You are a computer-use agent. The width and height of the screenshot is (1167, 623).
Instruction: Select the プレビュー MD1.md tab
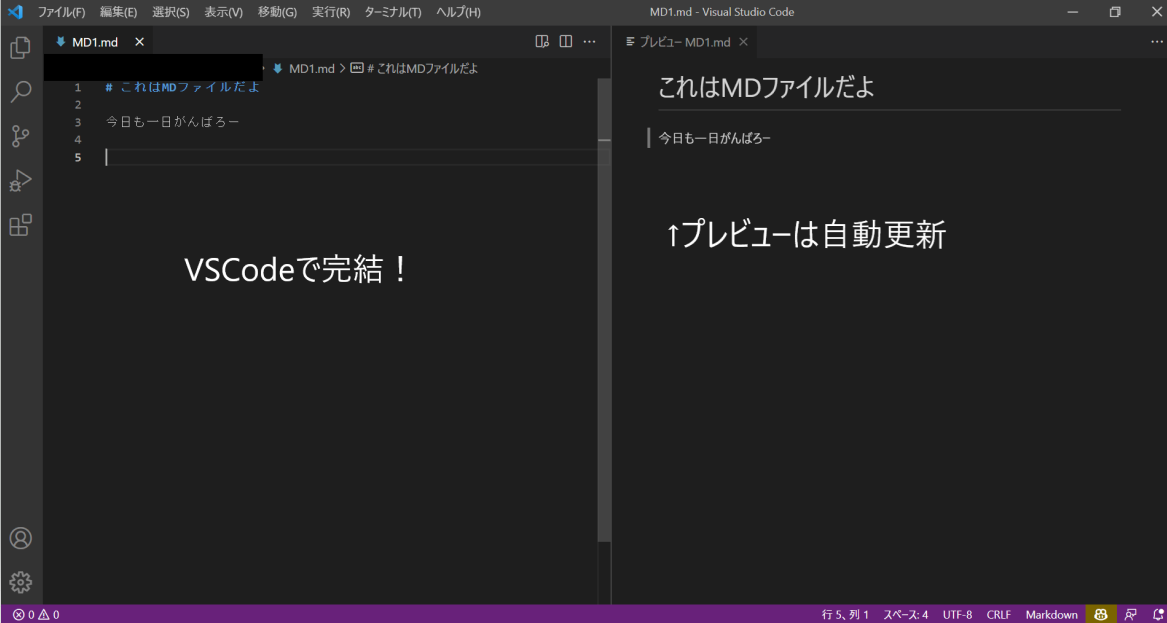pyautogui.click(x=685, y=42)
